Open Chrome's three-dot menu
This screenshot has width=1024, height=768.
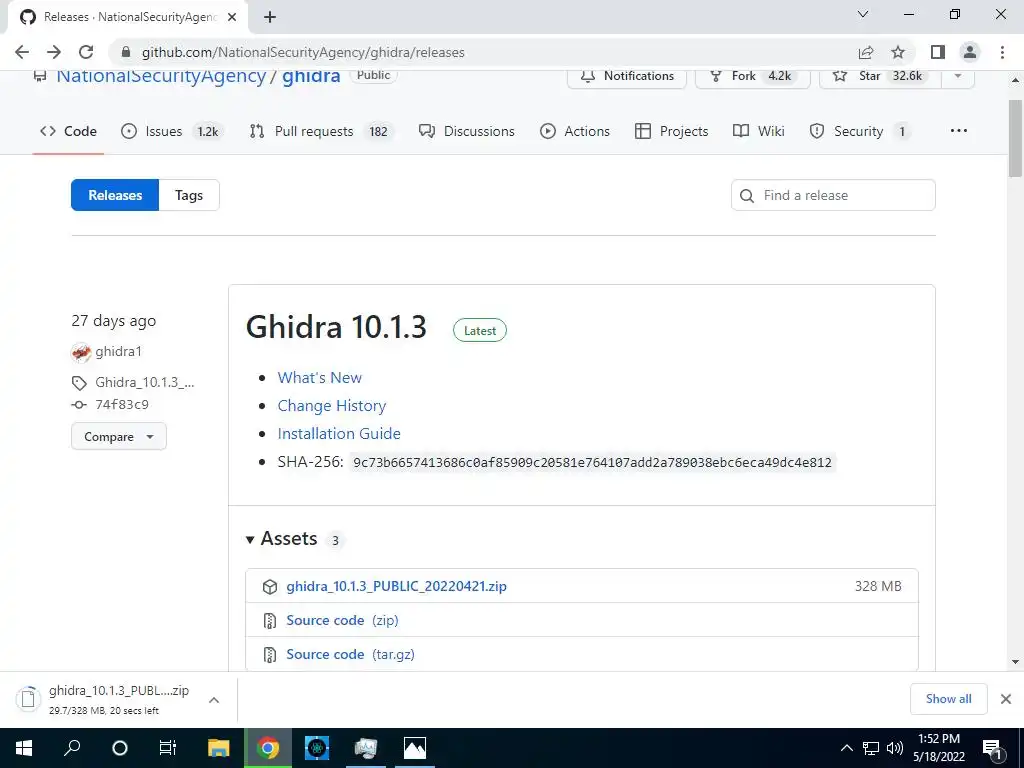[1002, 52]
